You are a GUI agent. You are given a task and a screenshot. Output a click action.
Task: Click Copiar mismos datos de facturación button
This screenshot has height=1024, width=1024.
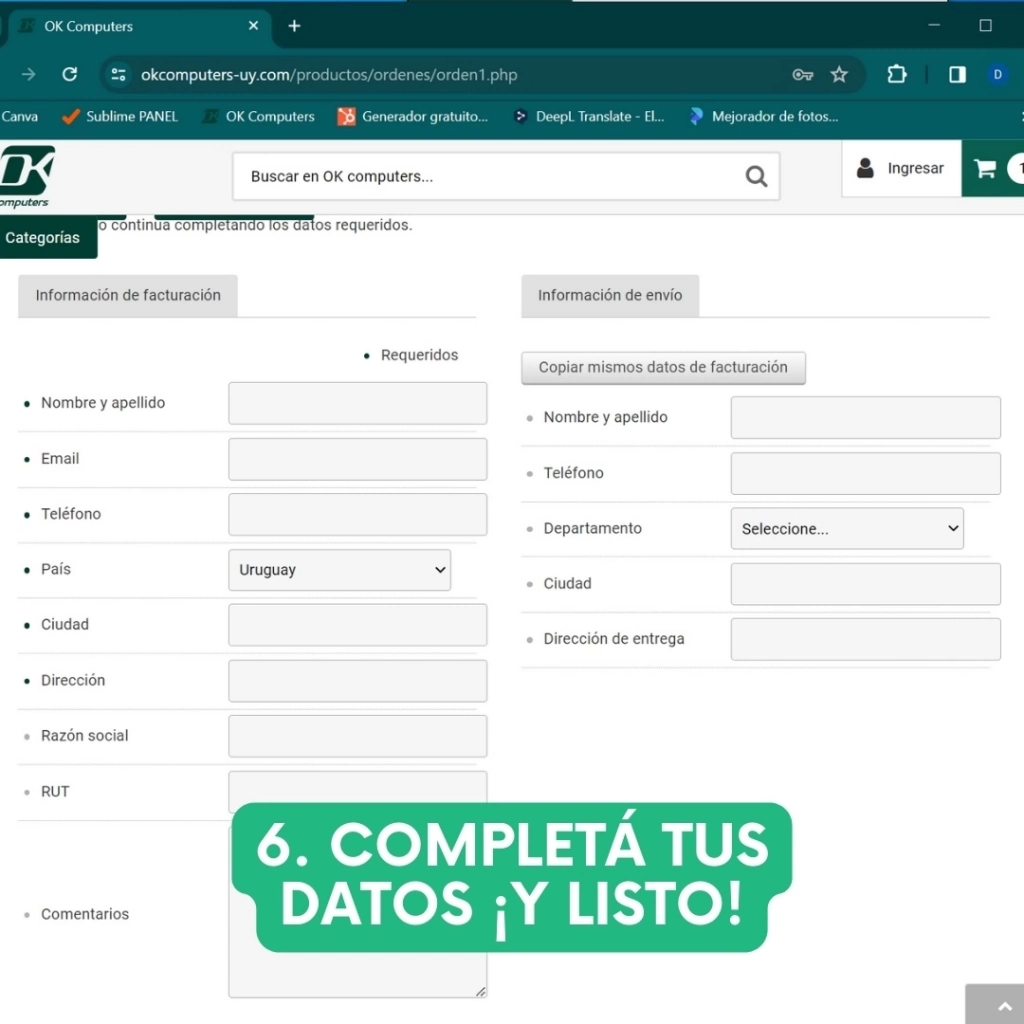tap(663, 368)
